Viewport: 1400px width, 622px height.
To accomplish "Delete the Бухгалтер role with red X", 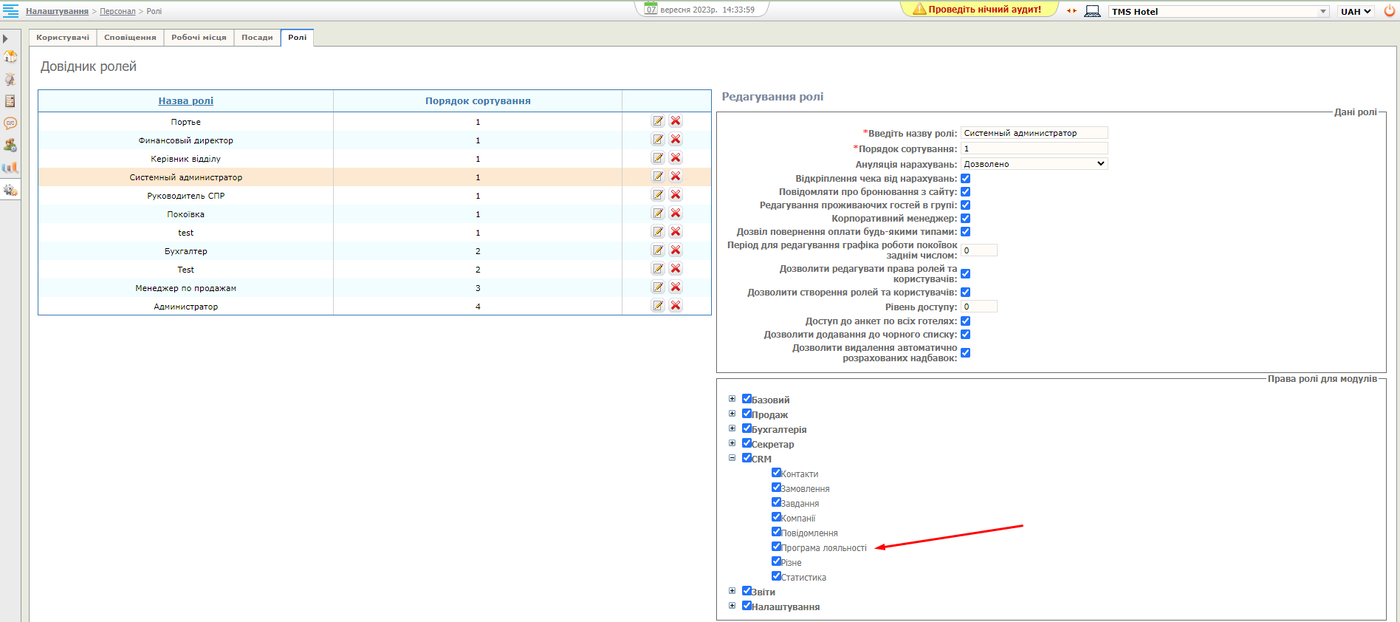I will pos(676,251).
